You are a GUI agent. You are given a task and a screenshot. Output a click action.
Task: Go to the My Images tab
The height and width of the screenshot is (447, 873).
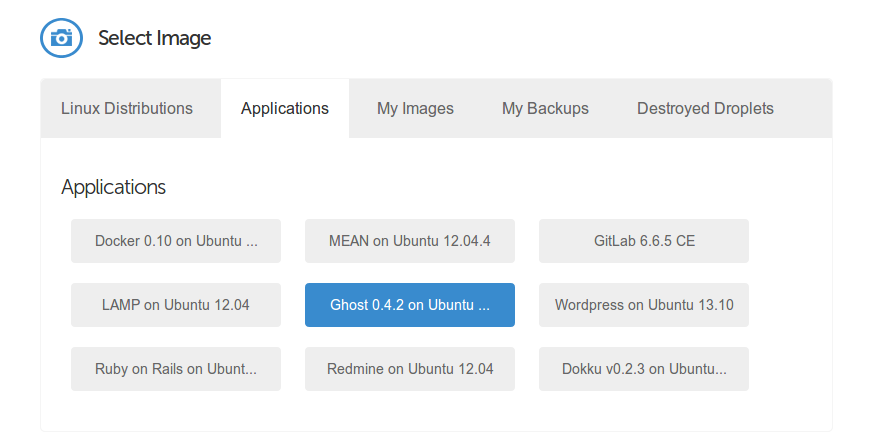[415, 108]
